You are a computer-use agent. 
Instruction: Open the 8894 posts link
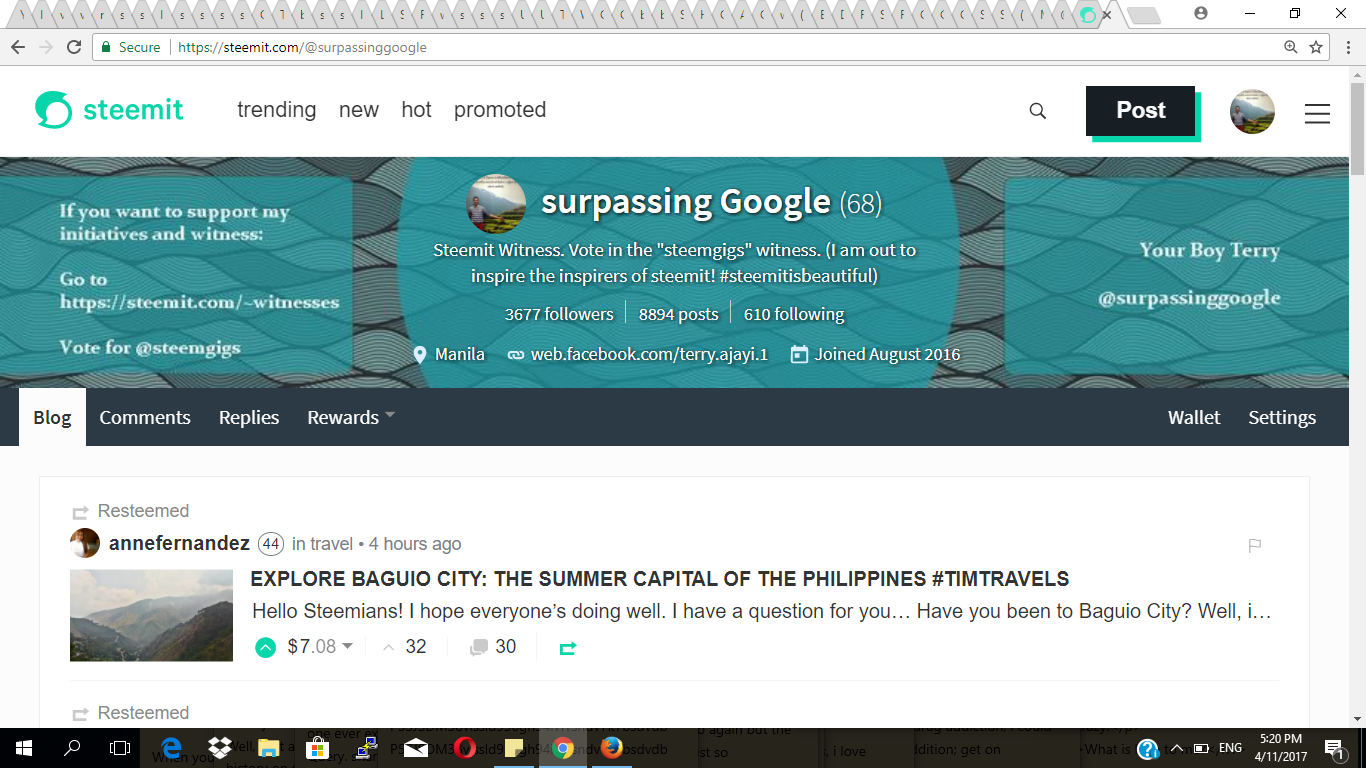click(x=678, y=314)
